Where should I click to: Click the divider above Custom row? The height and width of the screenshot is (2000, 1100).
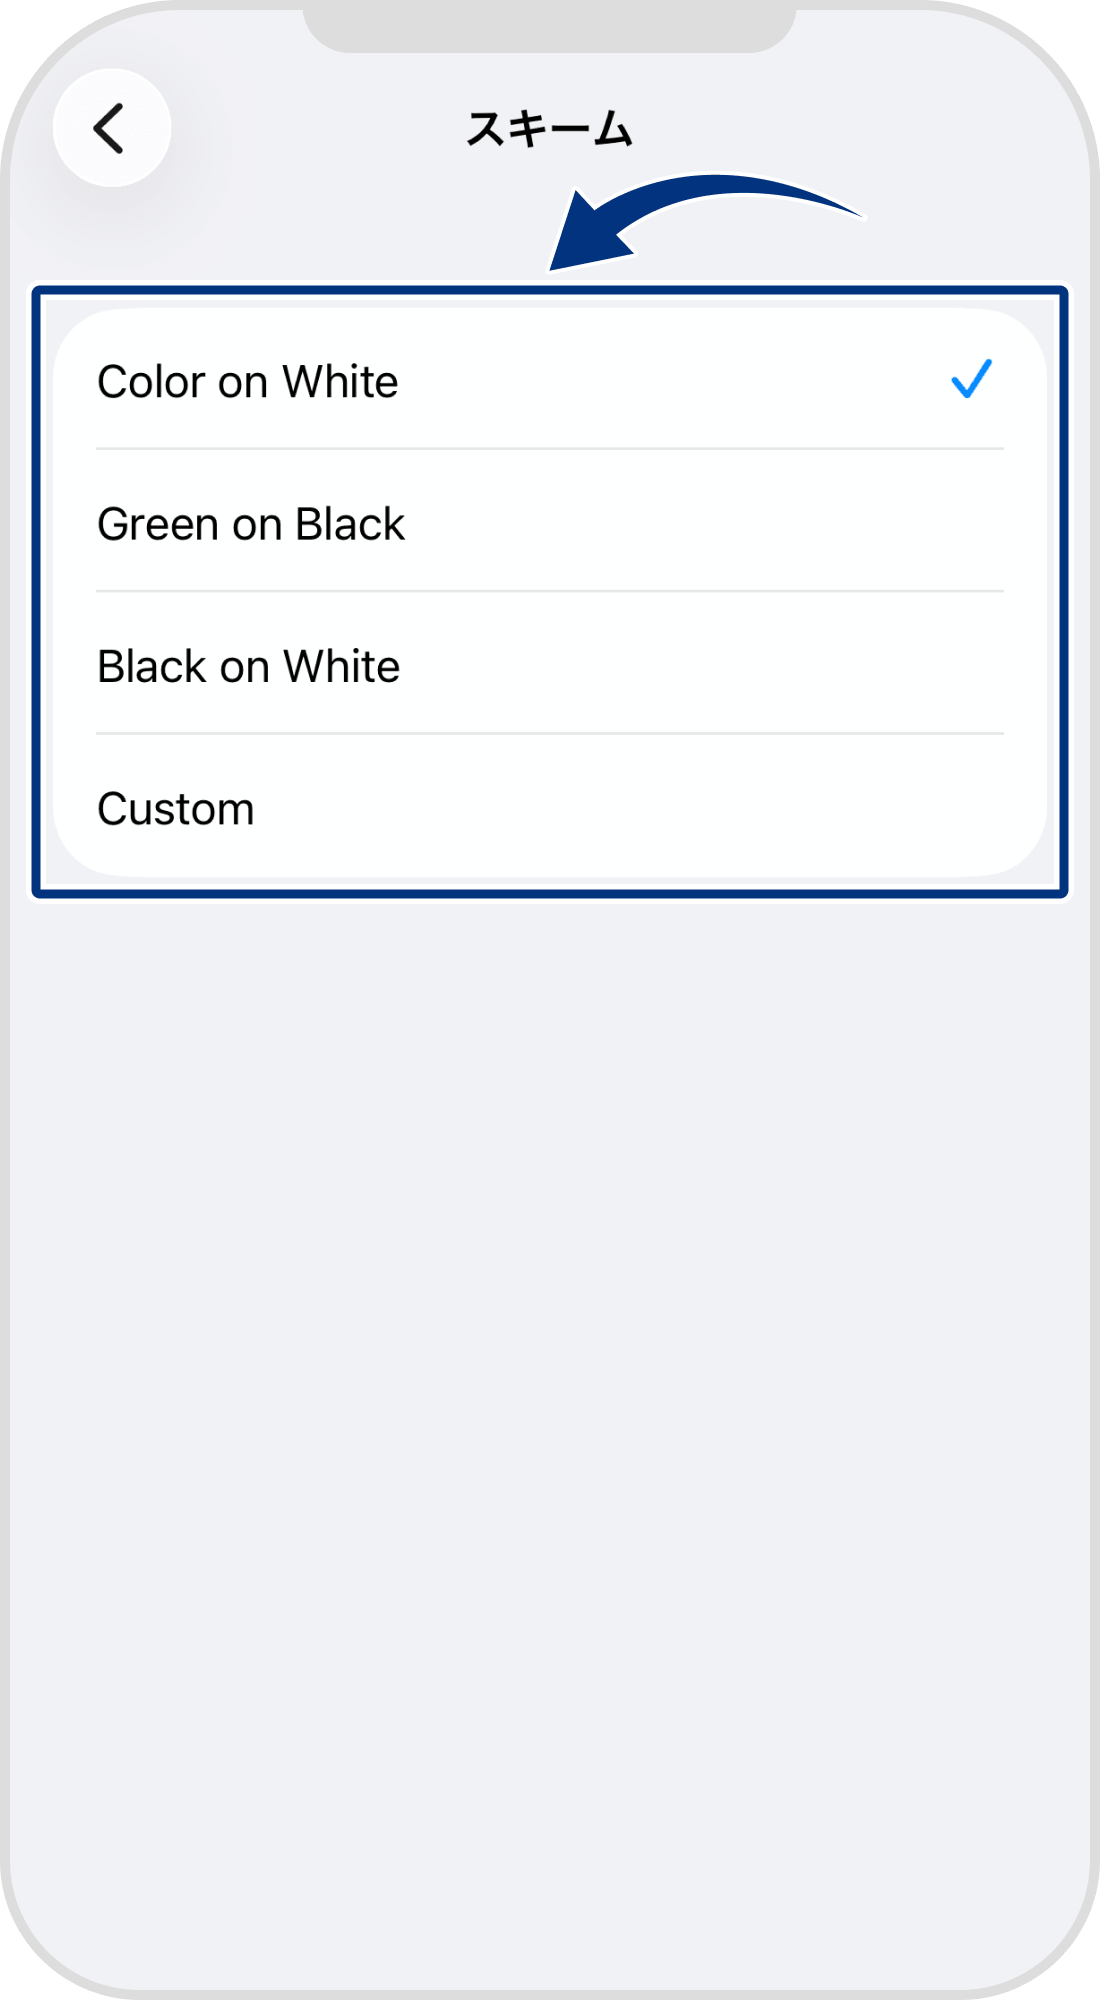pyautogui.click(x=550, y=734)
